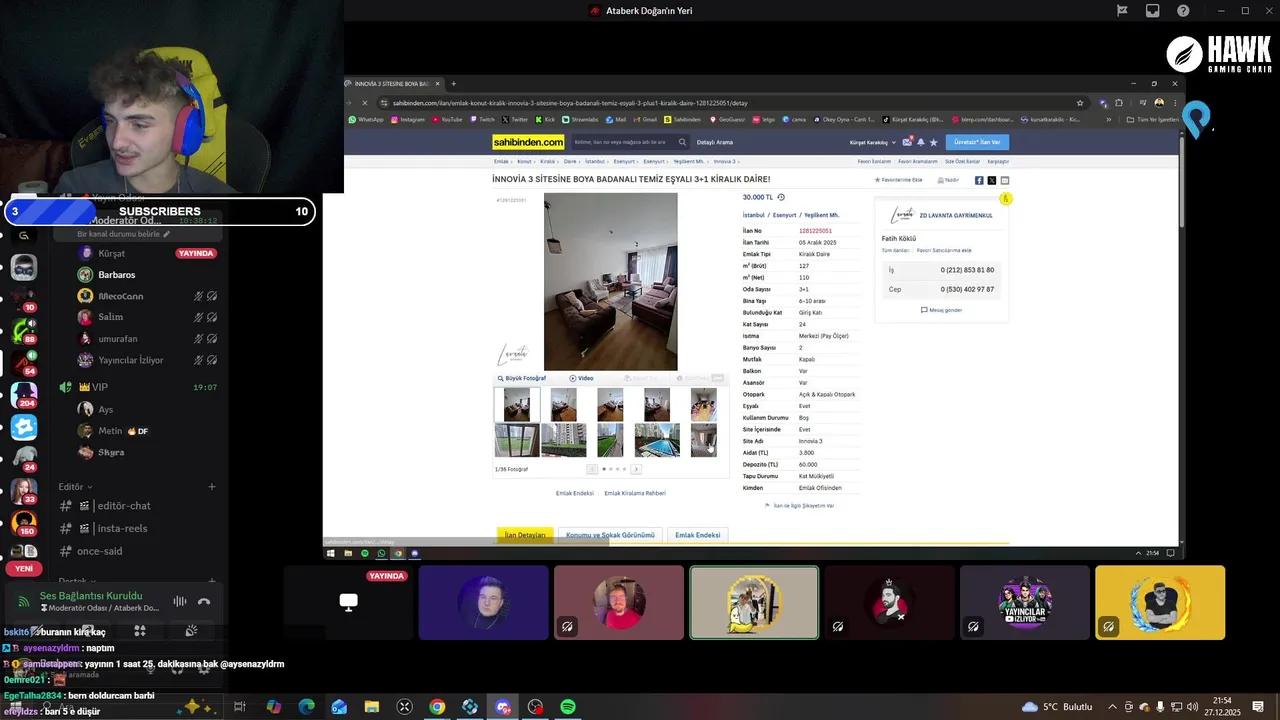Print the listing with Yazdır
Image resolution: width=1280 pixels, height=720 pixels.
point(948,180)
